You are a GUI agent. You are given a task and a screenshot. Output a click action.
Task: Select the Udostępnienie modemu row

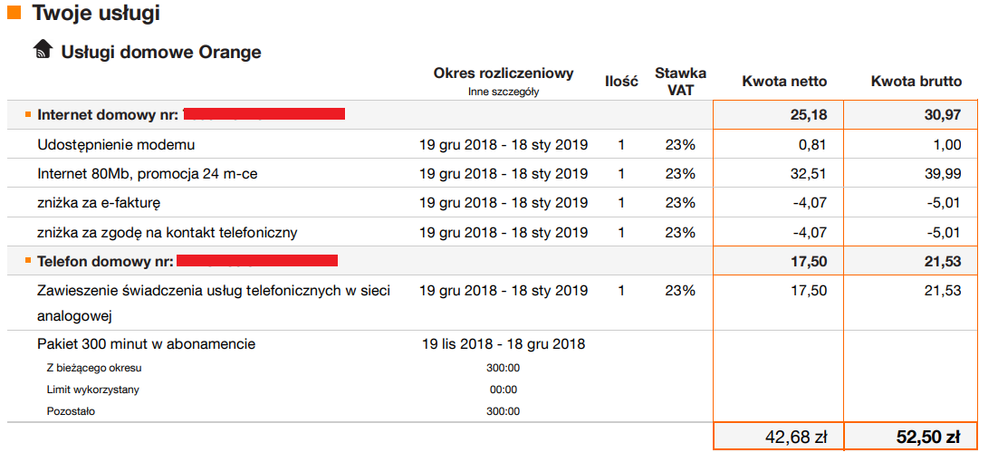pos(115,145)
